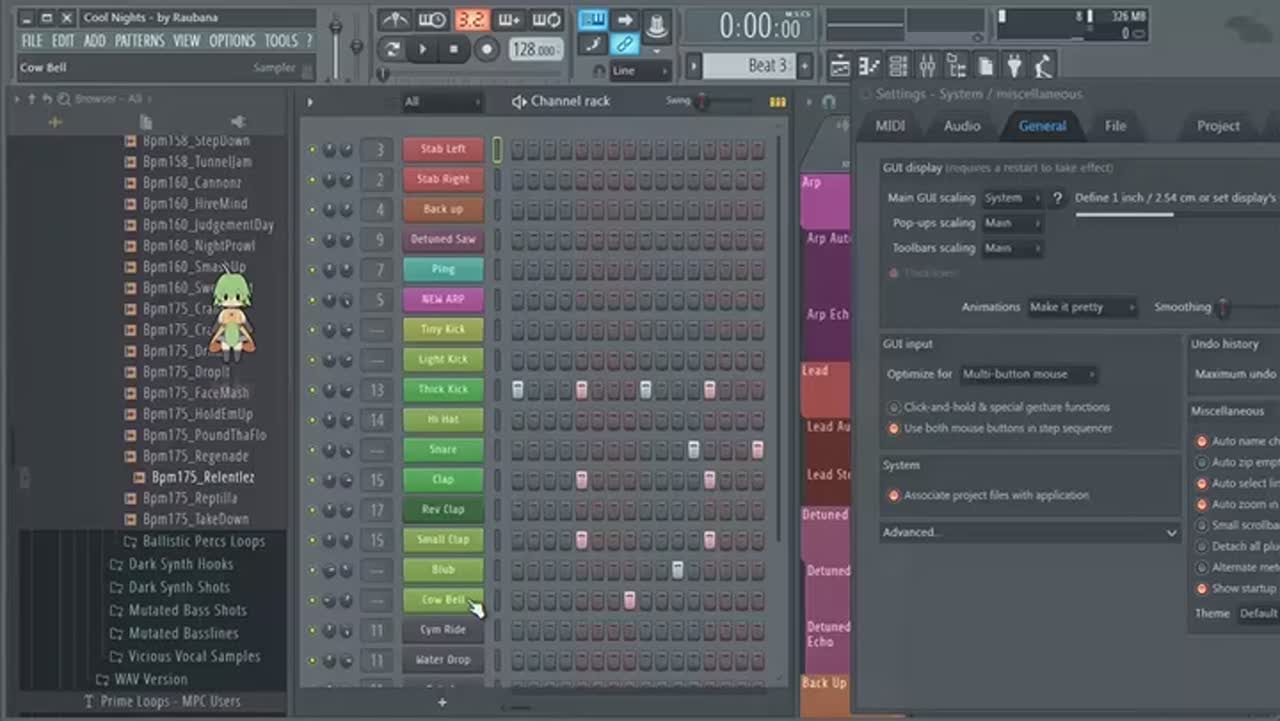The width and height of the screenshot is (1280, 721).
Task: Open the piano roll icon
Action: click(869, 66)
